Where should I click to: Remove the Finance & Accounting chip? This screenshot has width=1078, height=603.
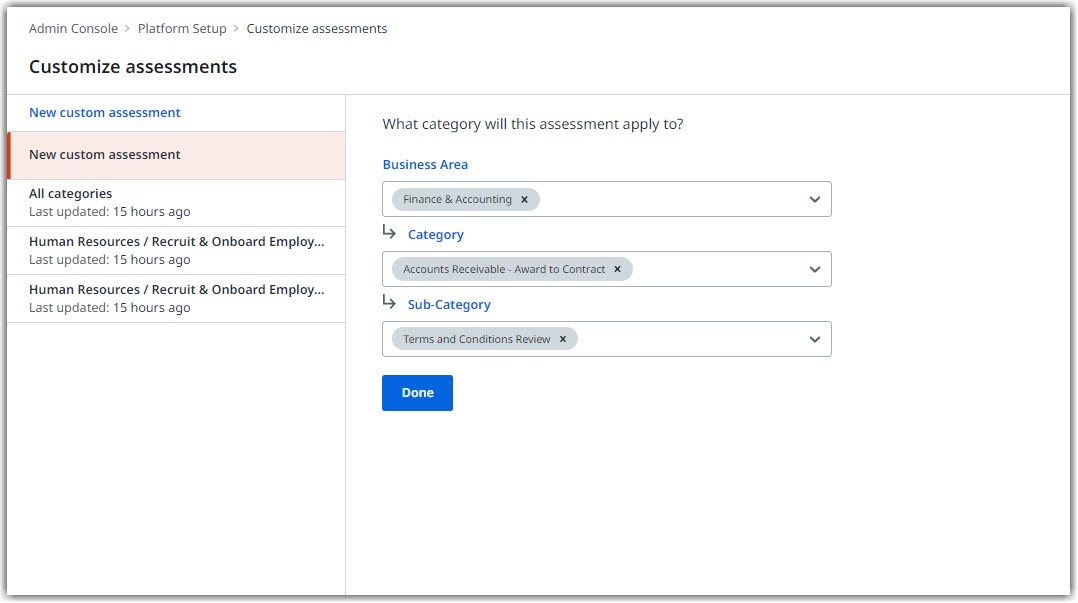pyautogui.click(x=524, y=200)
